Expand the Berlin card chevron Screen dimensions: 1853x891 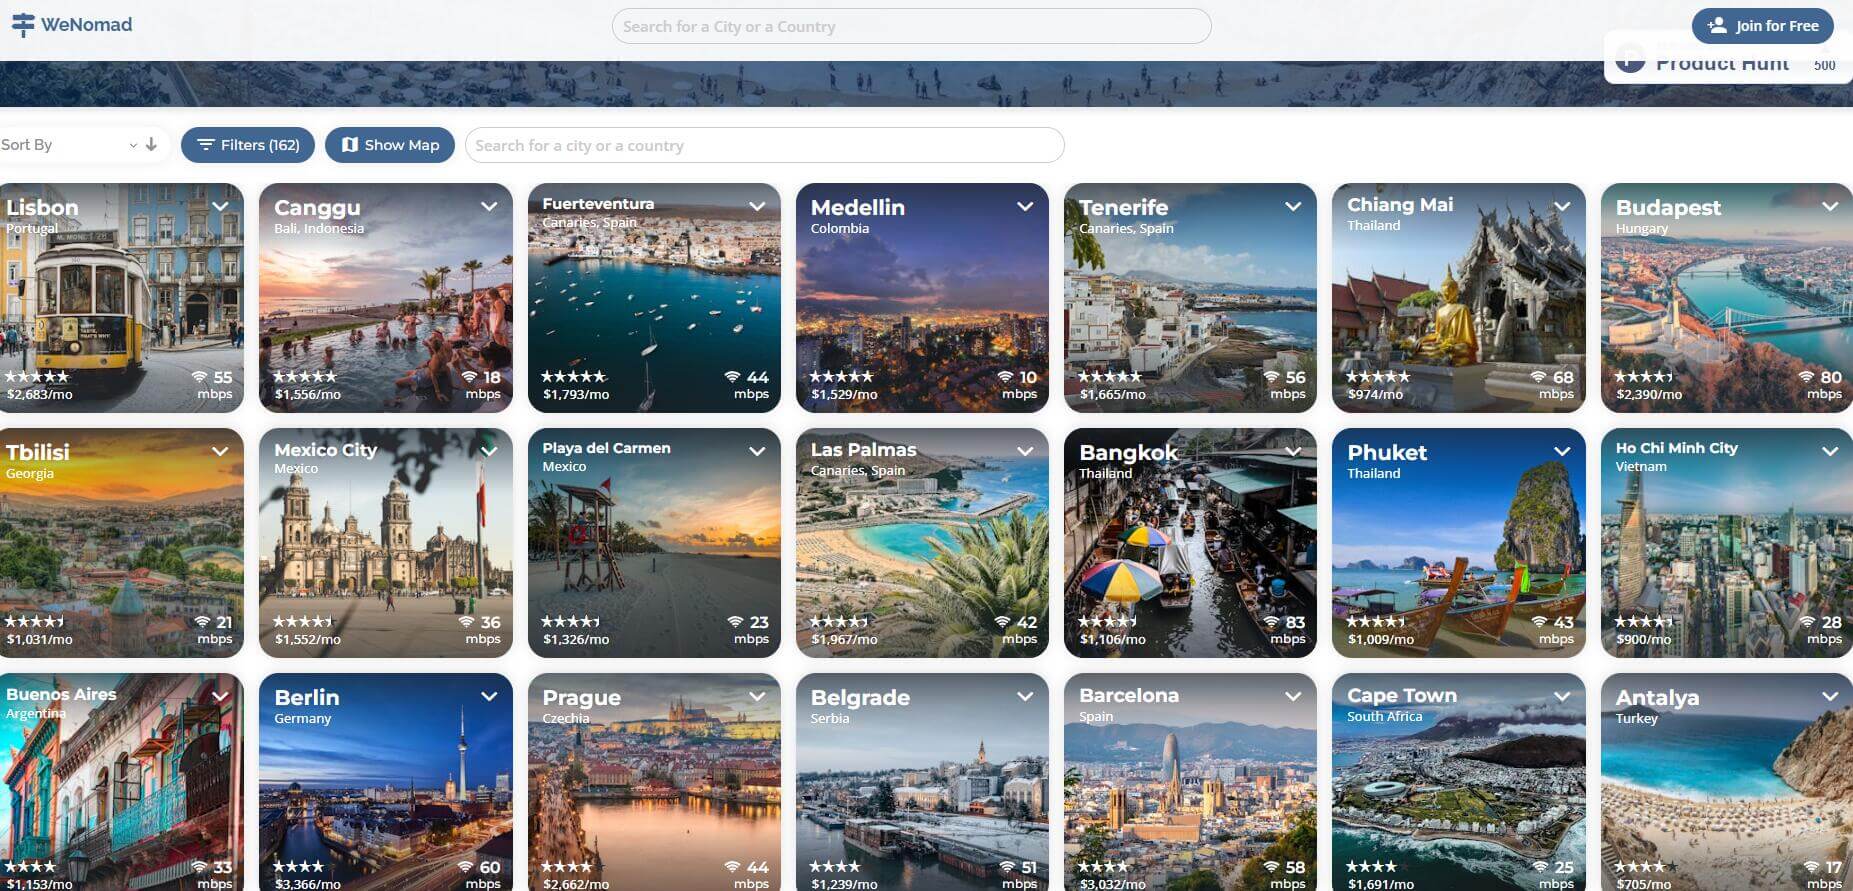[489, 697]
